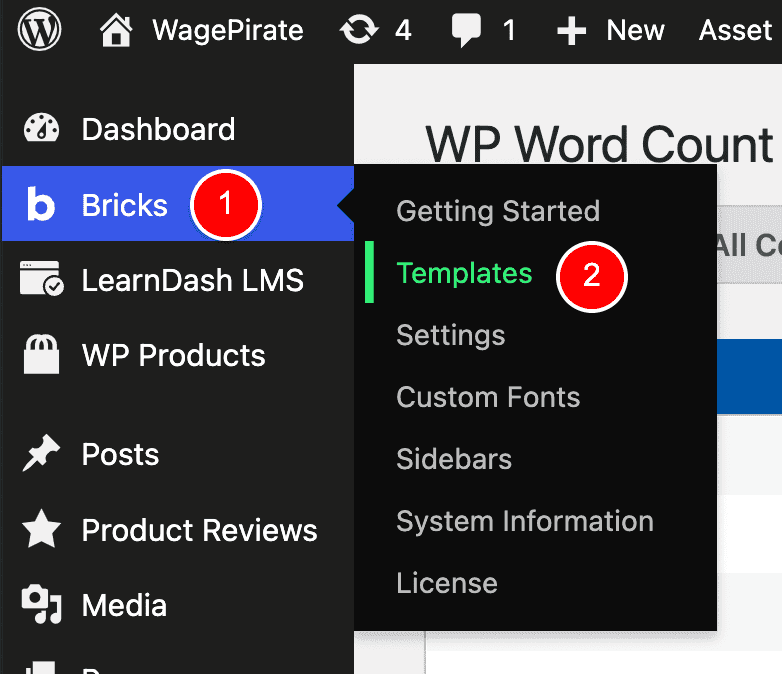Open the New content menu
Viewport: 782px width, 674px height.
tap(635, 30)
